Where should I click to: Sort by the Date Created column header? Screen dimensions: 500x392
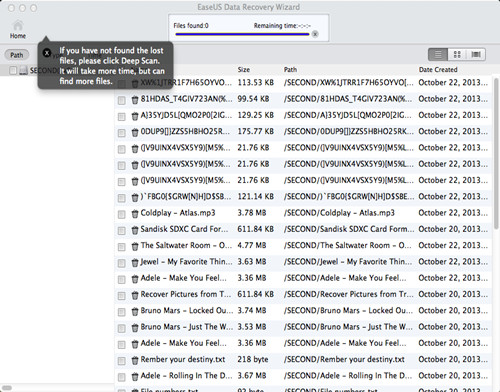pos(438,70)
